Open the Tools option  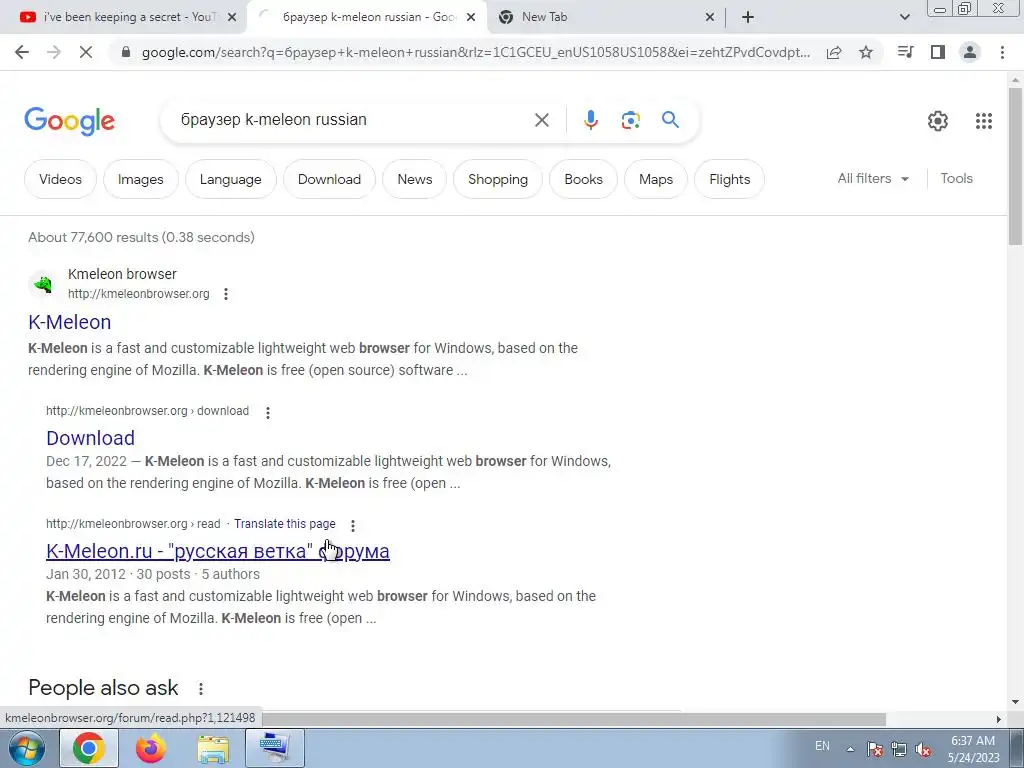[x=956, y=178]
